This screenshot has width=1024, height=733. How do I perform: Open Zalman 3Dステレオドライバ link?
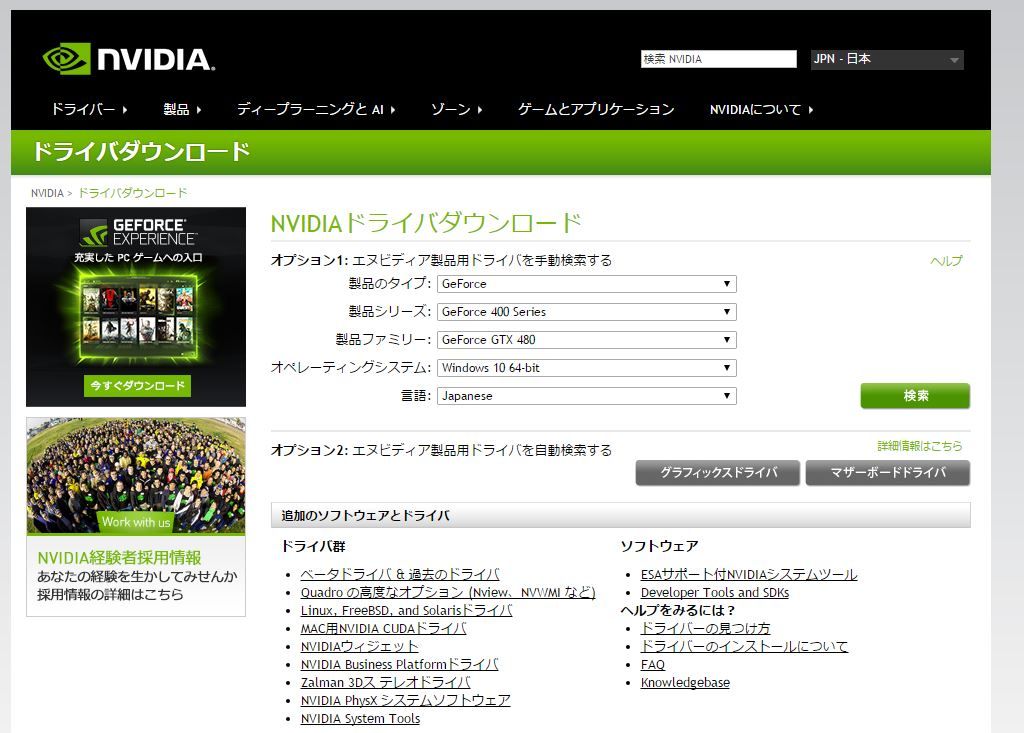coord(385,682)
